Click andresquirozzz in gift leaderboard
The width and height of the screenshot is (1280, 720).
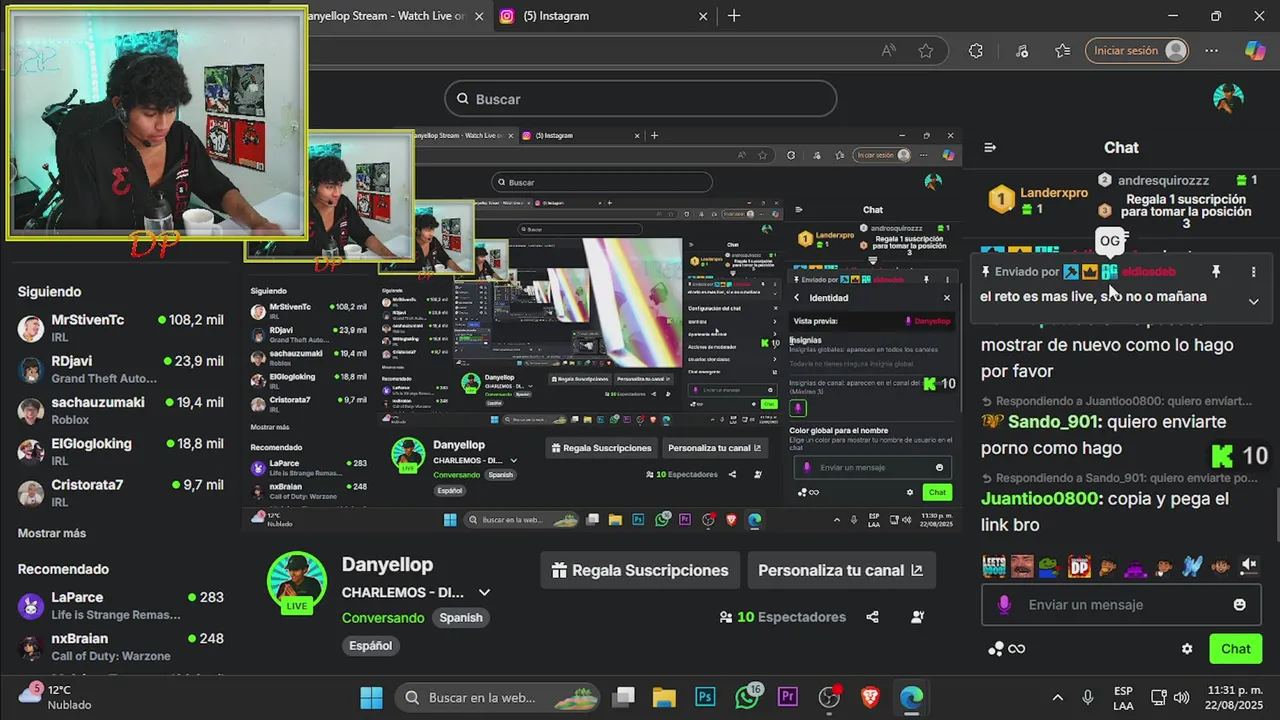pos(1163,181)
